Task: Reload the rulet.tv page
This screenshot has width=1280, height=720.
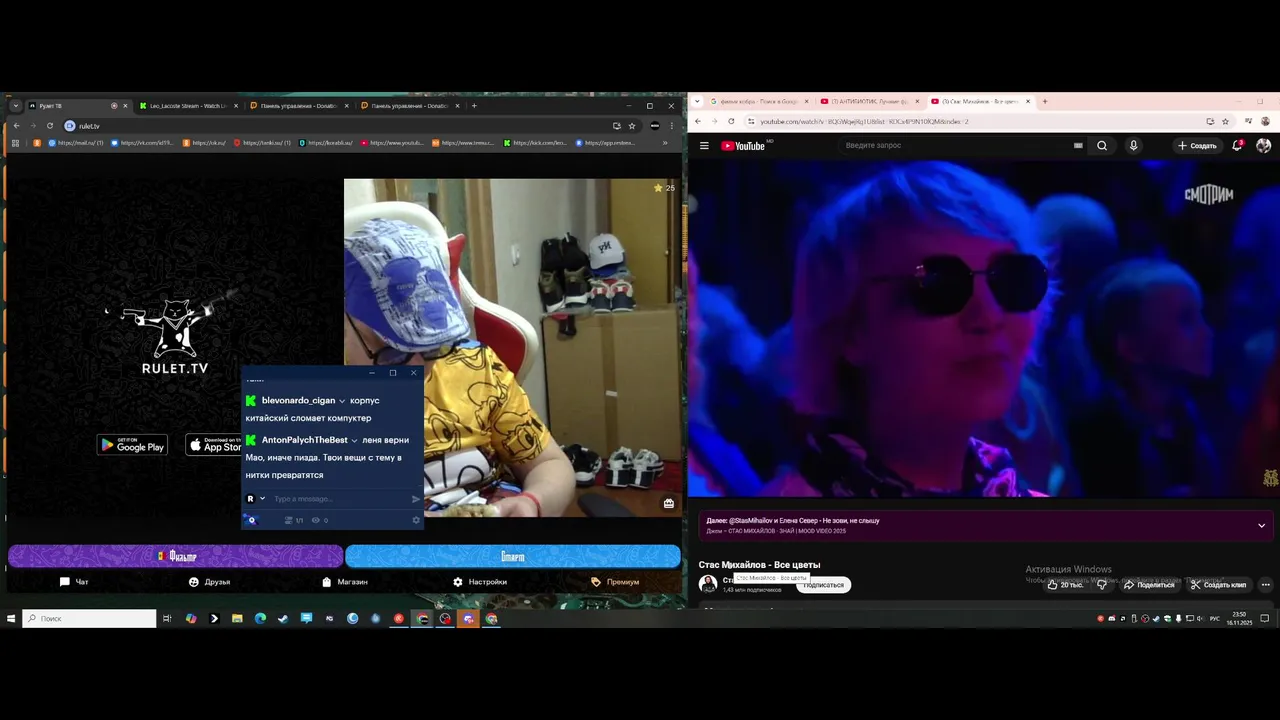Action: (x=49, y=126)
